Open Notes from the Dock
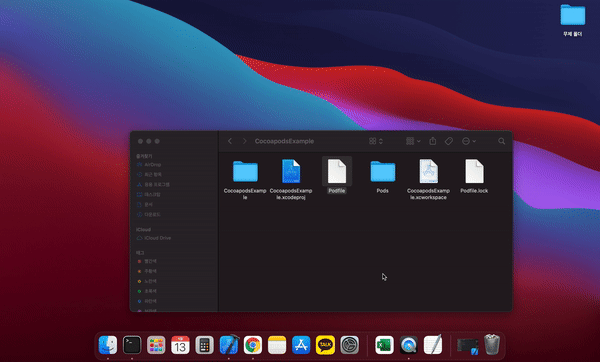The height and width of the screenshot is (362, 600). (277, 345)
